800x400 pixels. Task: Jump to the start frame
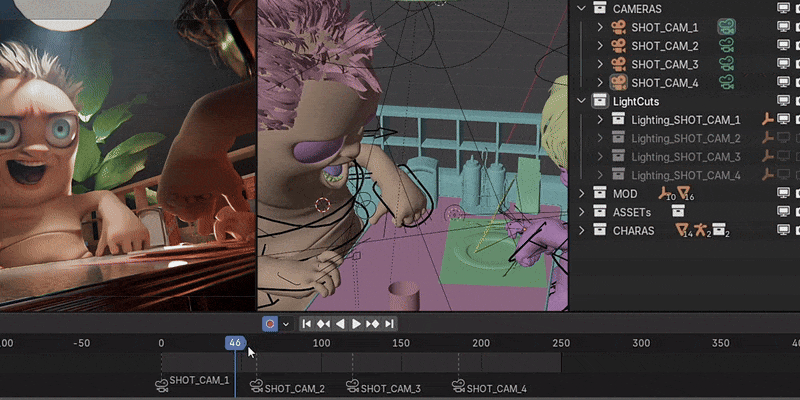pos(307,324)
